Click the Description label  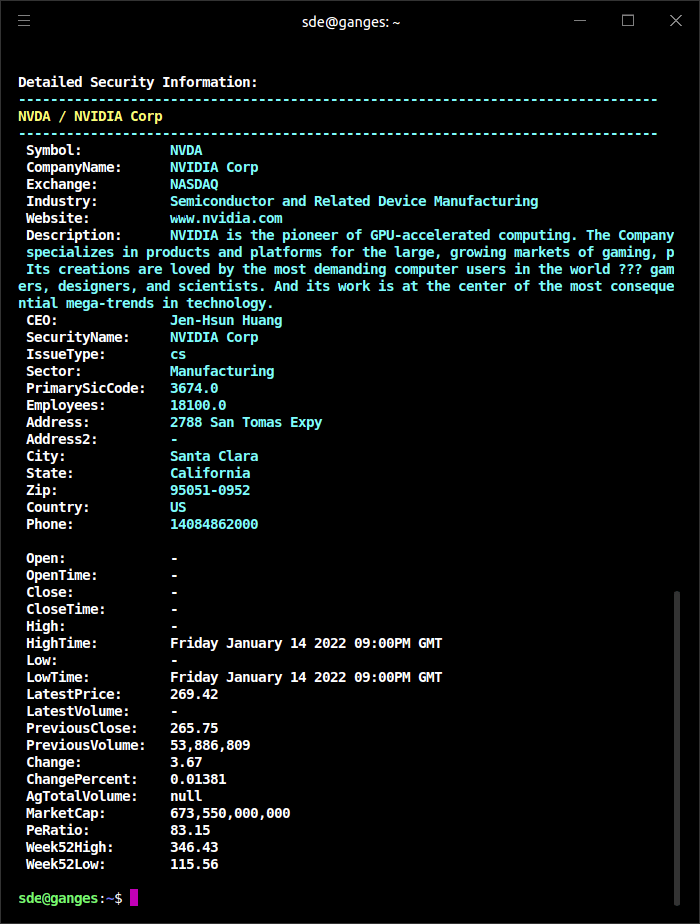coord(74,236)
